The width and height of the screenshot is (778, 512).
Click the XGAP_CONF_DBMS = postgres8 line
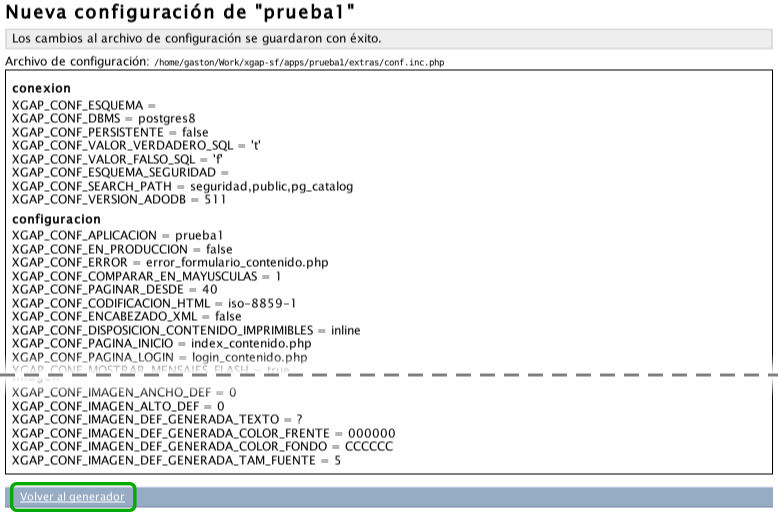click(103, 118)
